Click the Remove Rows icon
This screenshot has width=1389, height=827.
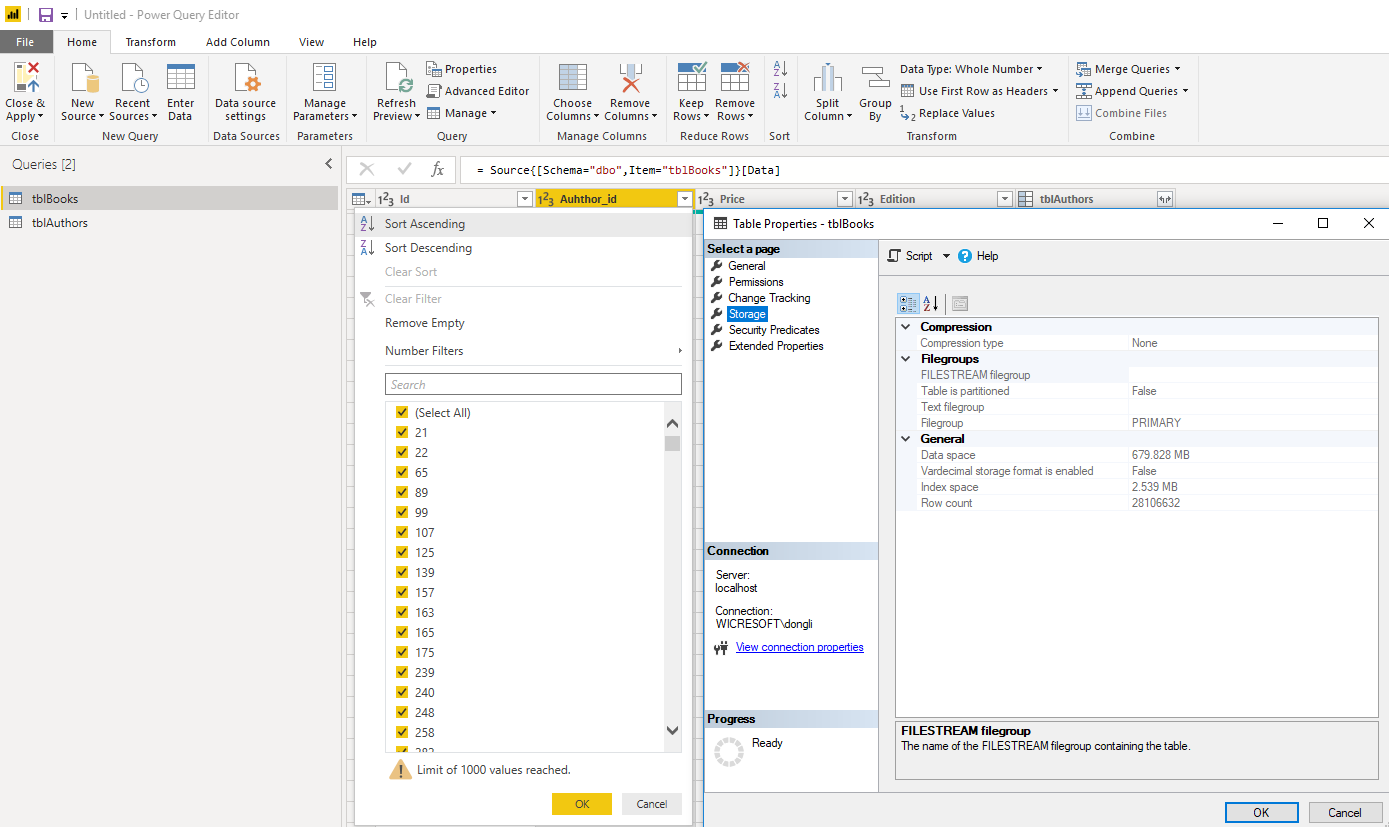click(x=735, y=78)
